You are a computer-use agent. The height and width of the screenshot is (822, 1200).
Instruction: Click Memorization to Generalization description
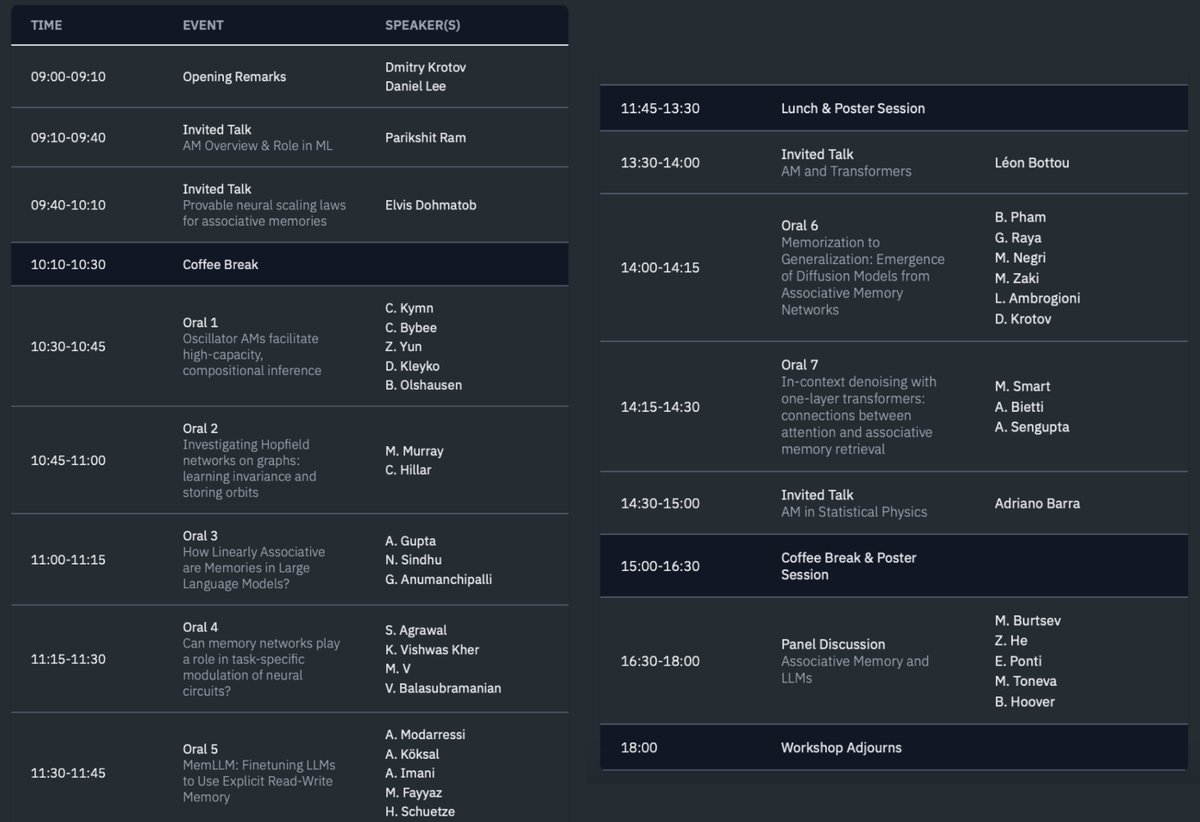click(x=863, y=276)
